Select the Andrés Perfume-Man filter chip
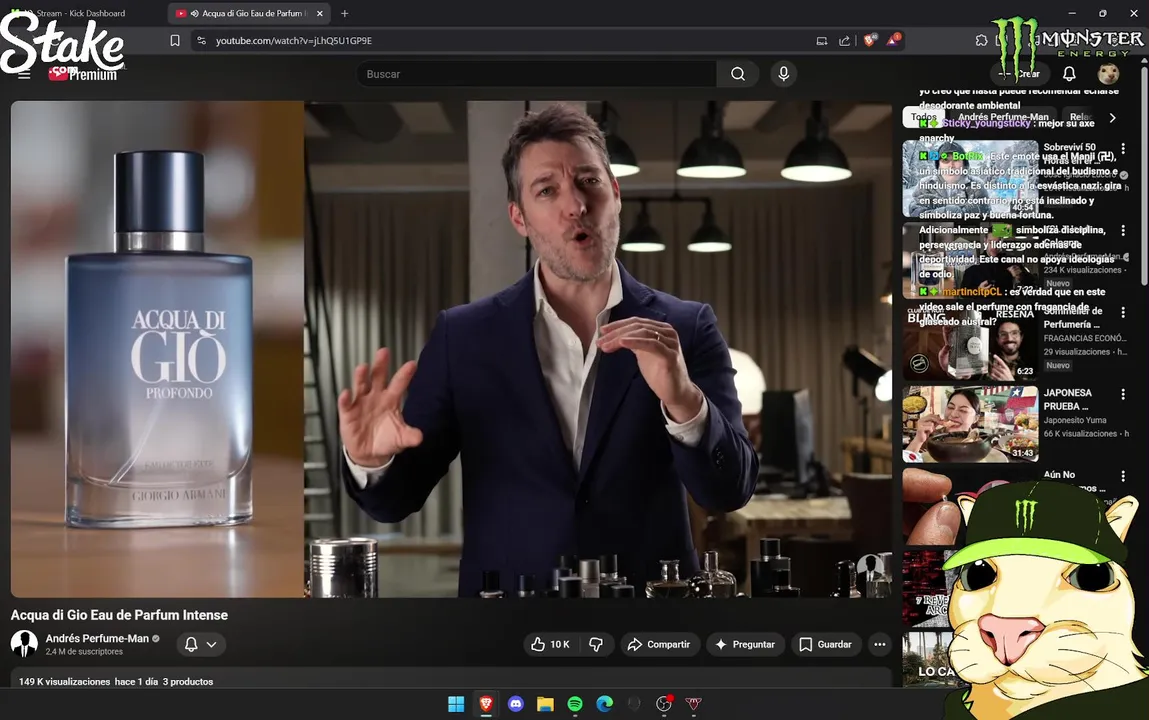Image resolution: width=1149 pixels, height=720 pixels. pyautogui.click(x=1003, y=117)
